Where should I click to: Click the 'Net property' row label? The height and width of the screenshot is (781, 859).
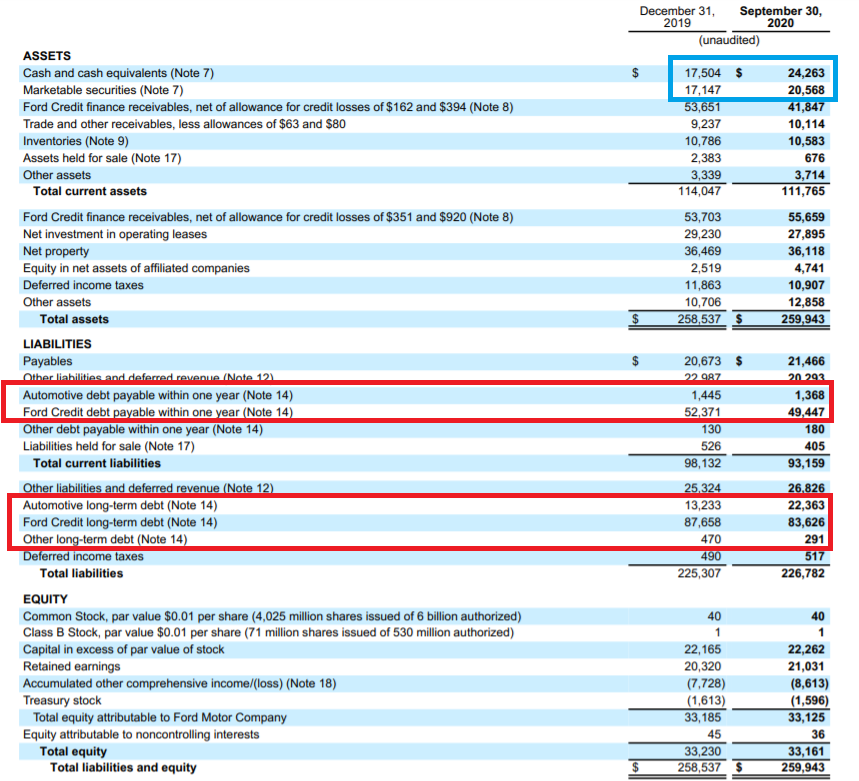click(x=56, y=251)
